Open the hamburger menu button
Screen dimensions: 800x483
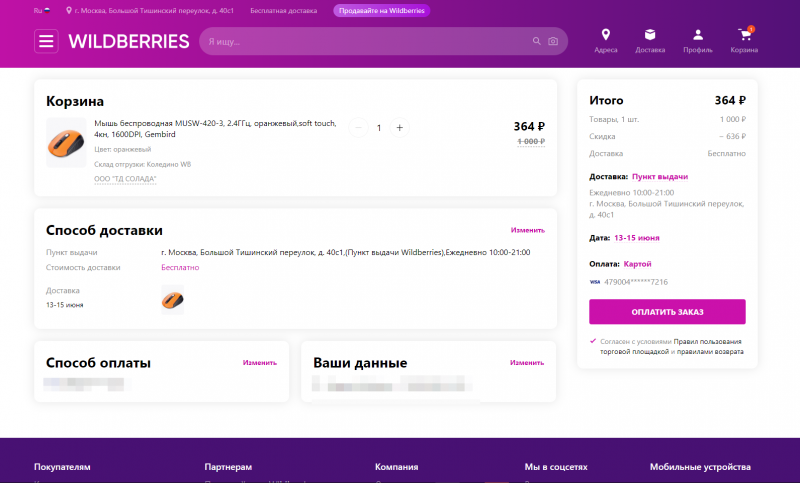pyautogui.click(x=46, y=41)
